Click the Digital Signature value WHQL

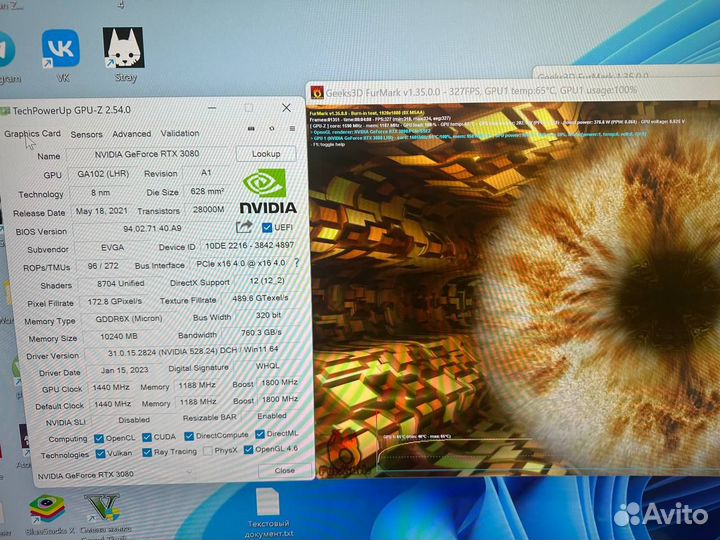coord(267,366)
